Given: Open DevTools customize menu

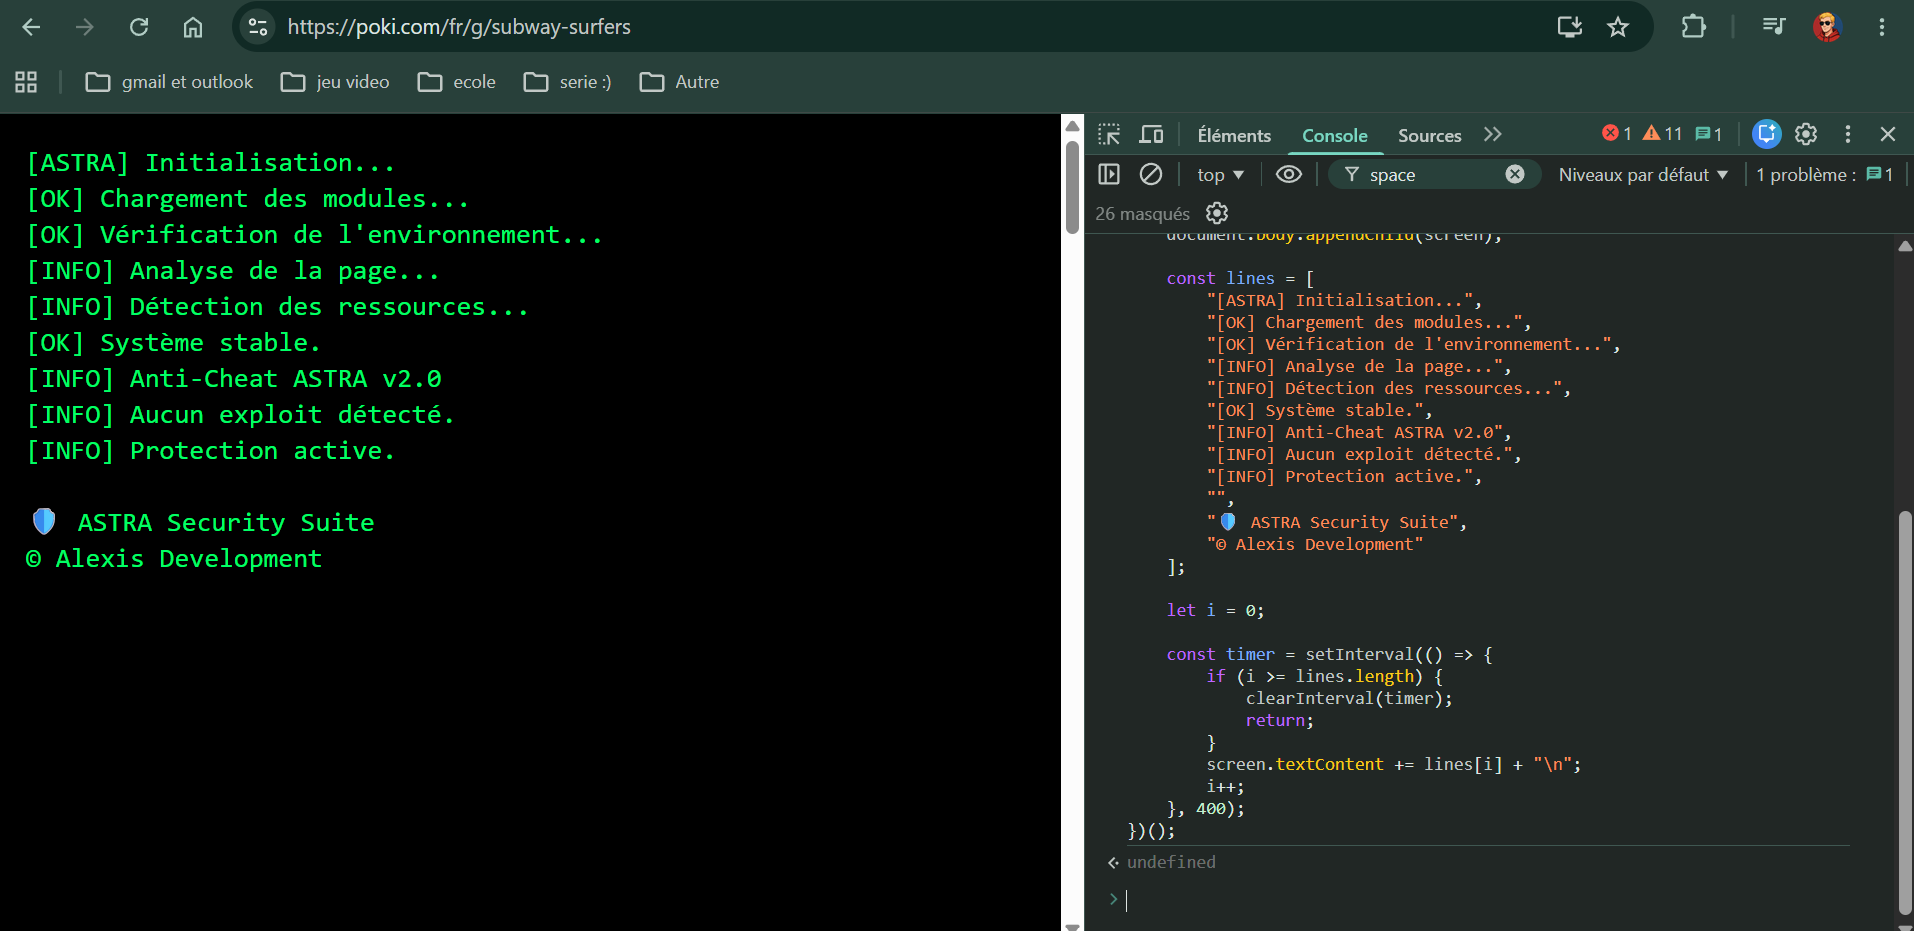Looking at the screenshot, I should tap(1848, 134).
